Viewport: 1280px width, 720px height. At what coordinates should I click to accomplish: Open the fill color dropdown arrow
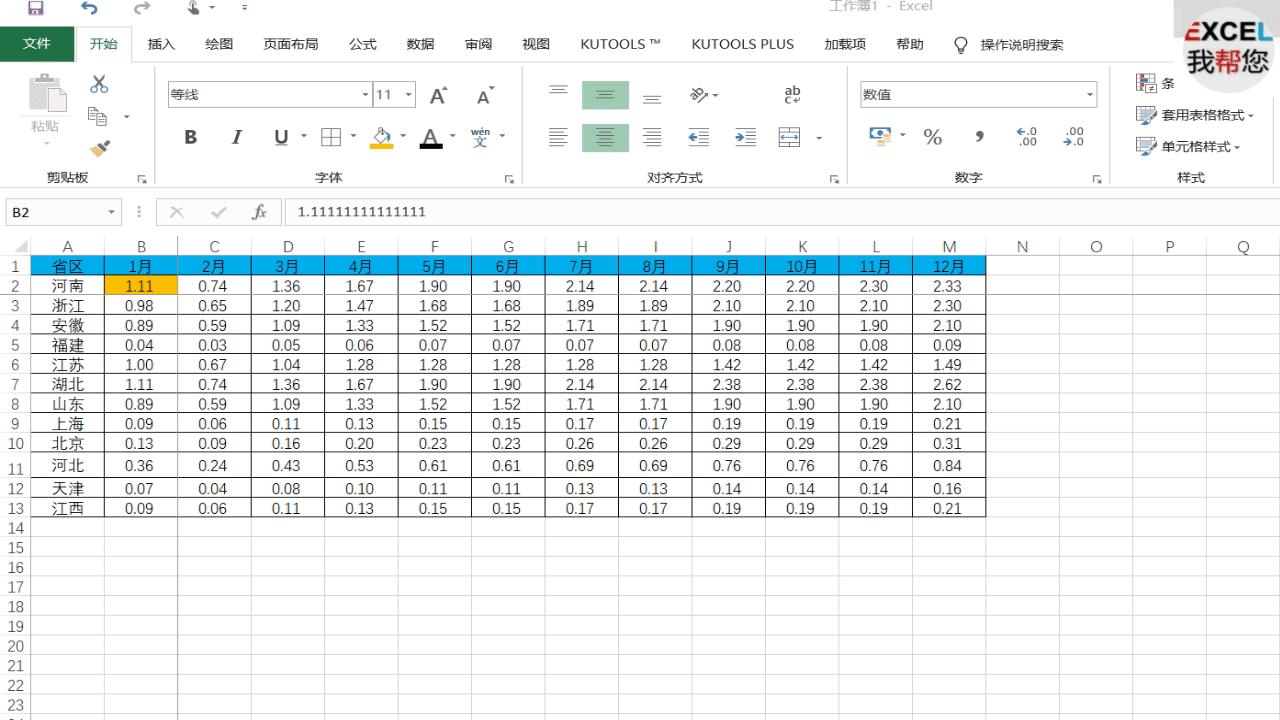(x=403, y=137)
